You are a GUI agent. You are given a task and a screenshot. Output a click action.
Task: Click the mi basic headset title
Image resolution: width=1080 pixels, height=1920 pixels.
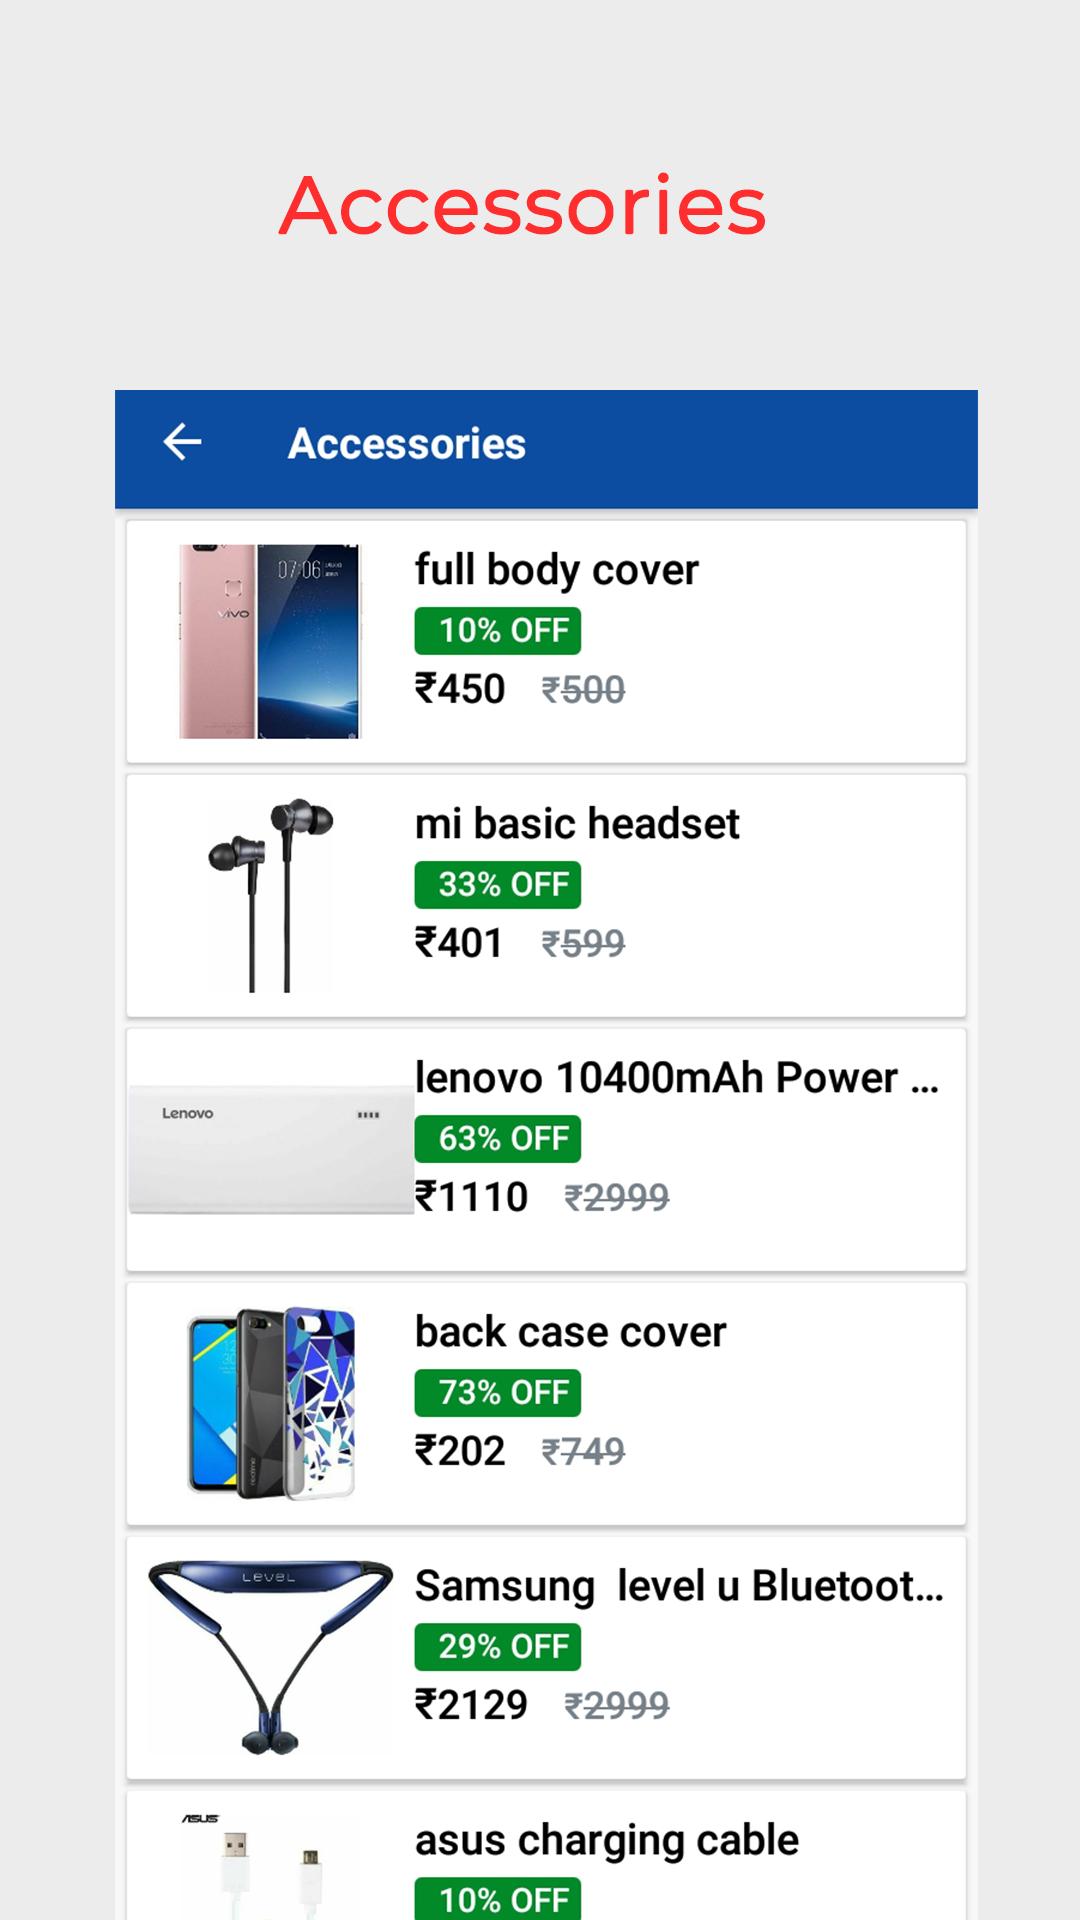click(577, 824)
